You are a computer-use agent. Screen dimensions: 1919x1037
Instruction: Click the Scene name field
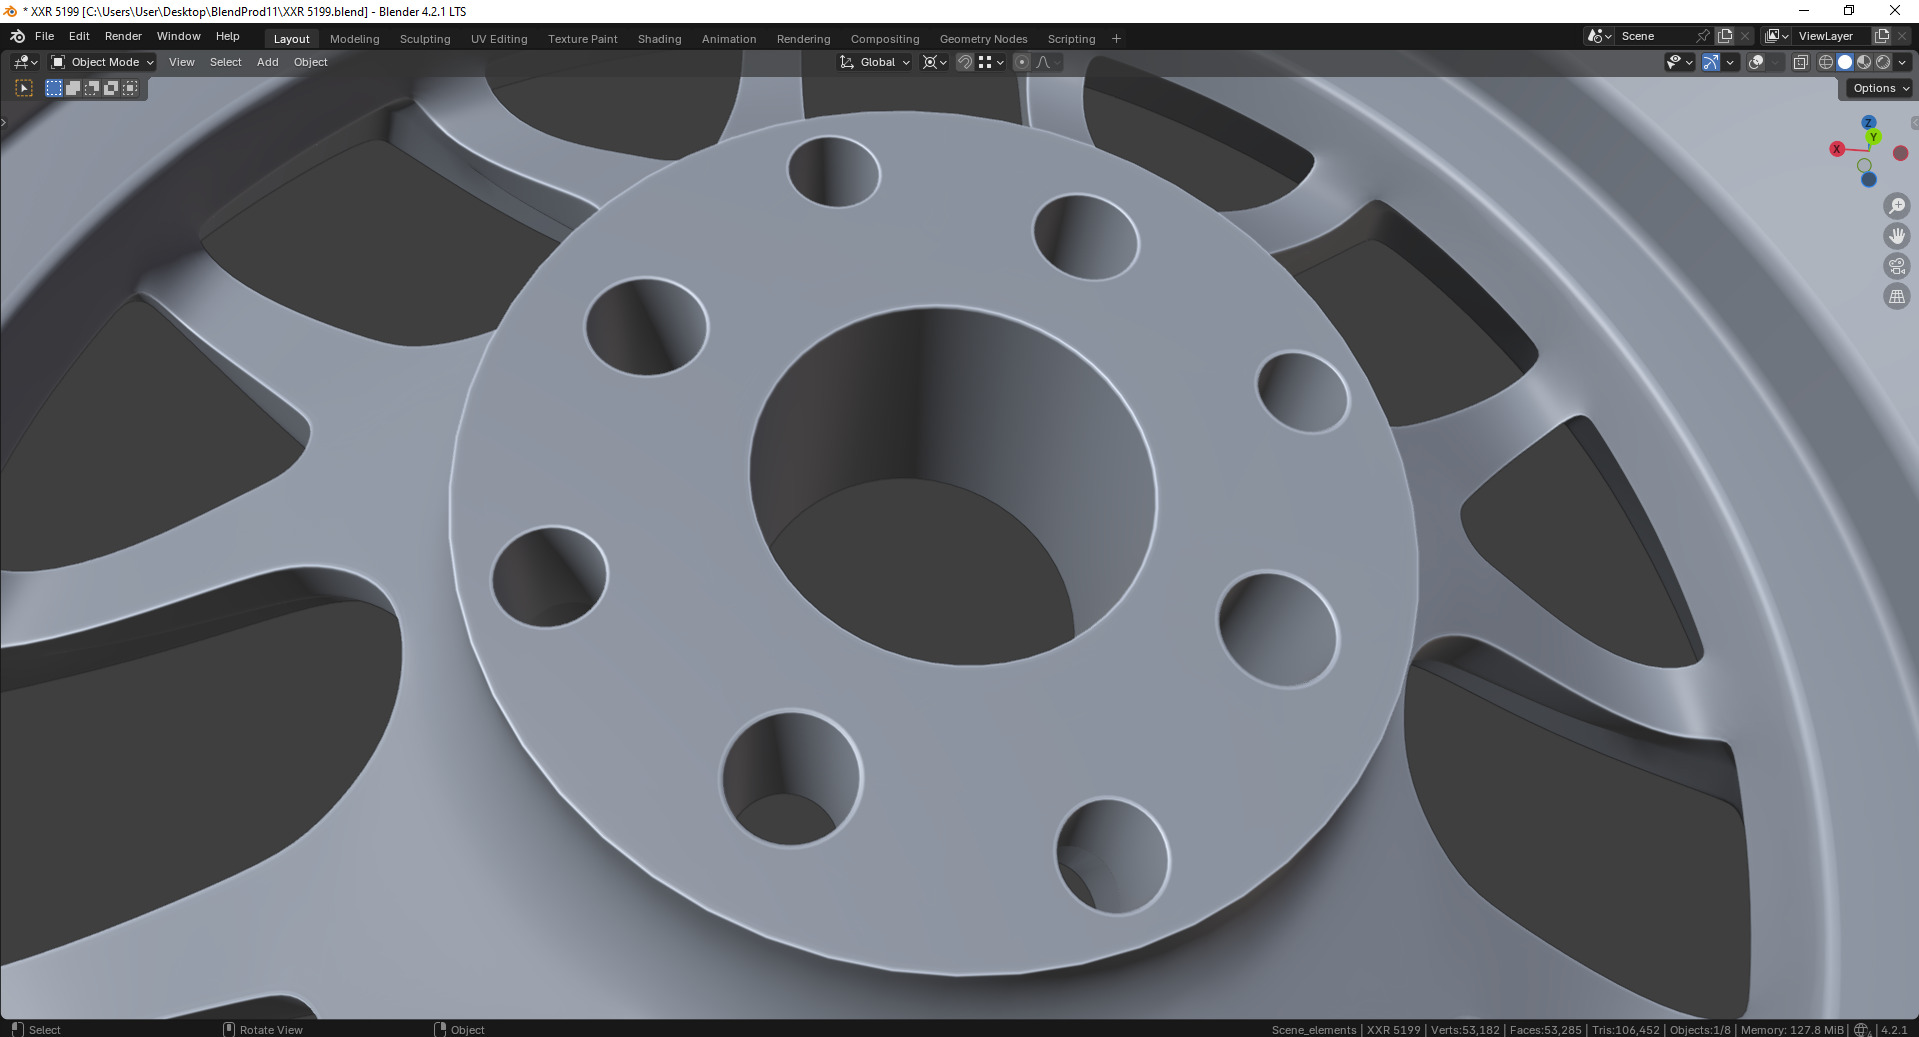(1653, 36)
